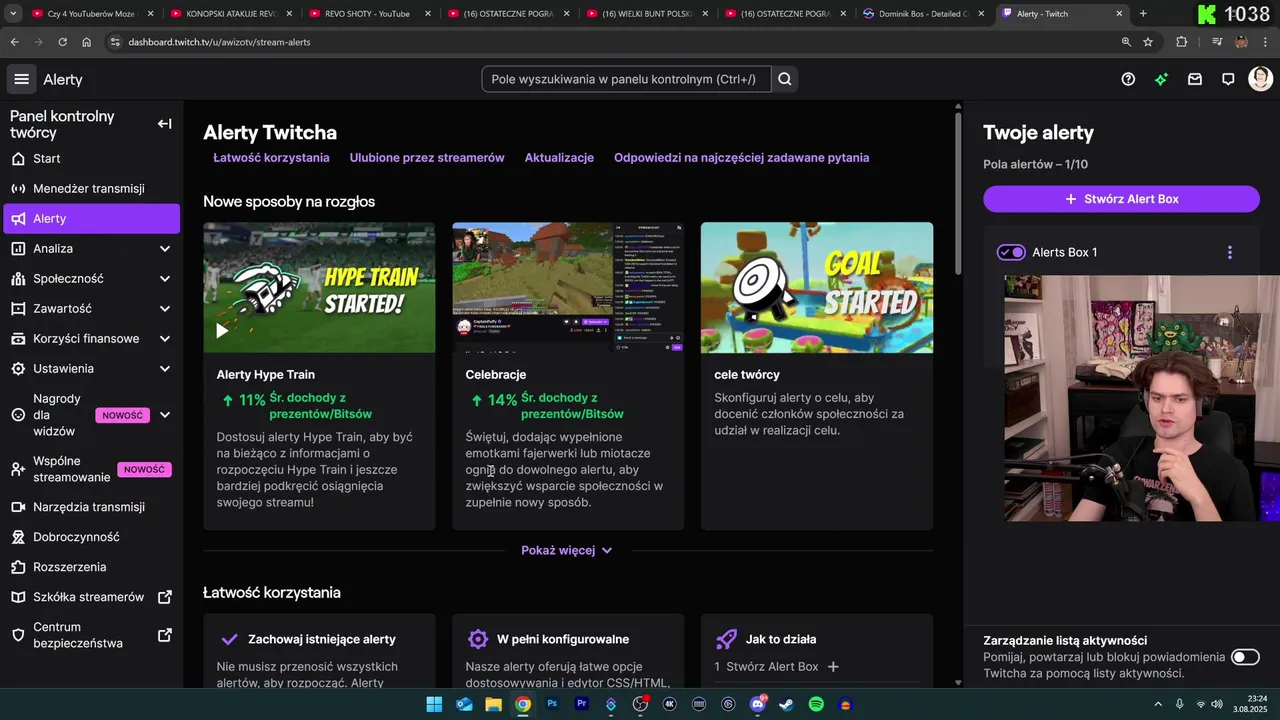Open the green sparkle insights icon
Screen dimensions: 1280x720
[x=1161, y=79]
